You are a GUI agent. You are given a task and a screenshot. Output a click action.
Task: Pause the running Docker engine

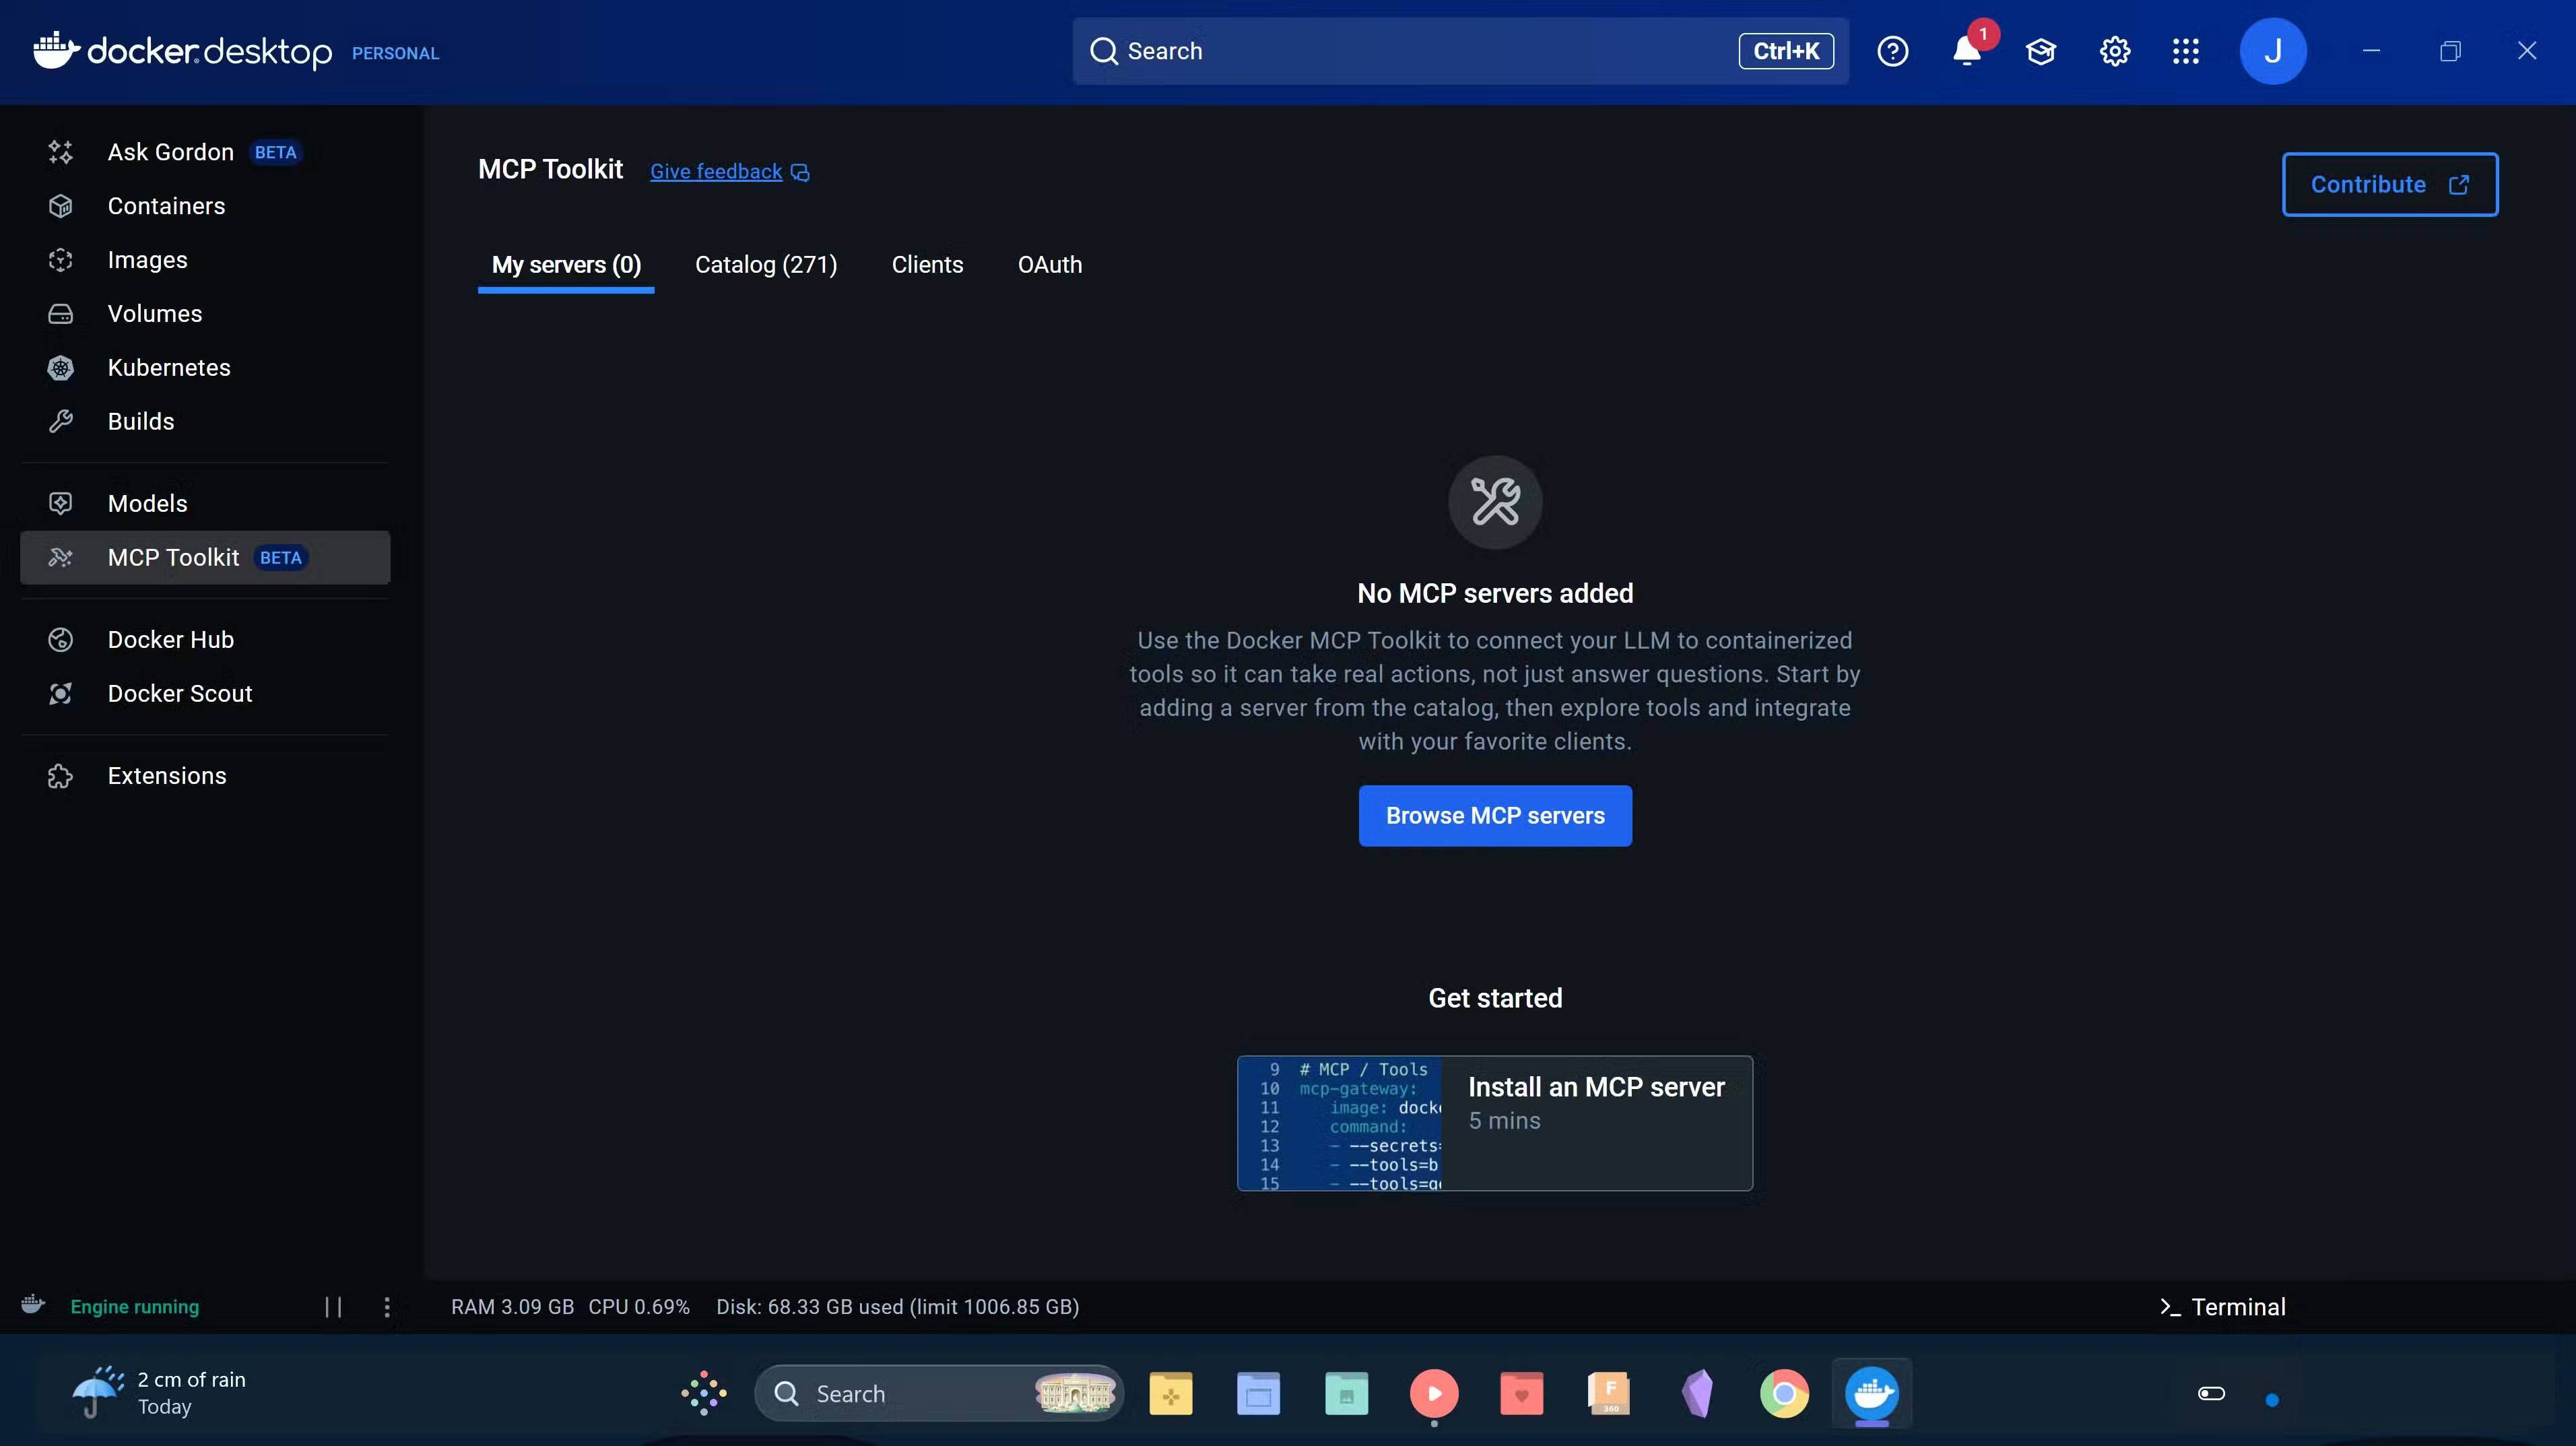tap(334, 1306)
